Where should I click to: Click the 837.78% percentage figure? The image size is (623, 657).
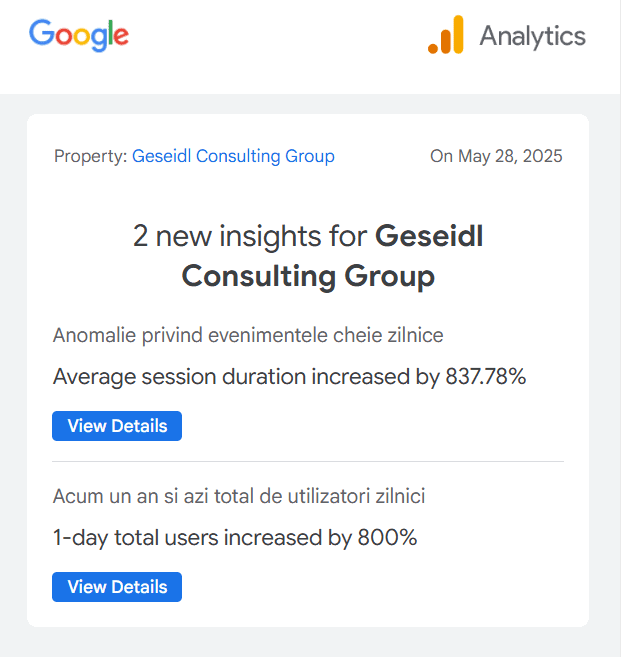click(x=484, y=377)
